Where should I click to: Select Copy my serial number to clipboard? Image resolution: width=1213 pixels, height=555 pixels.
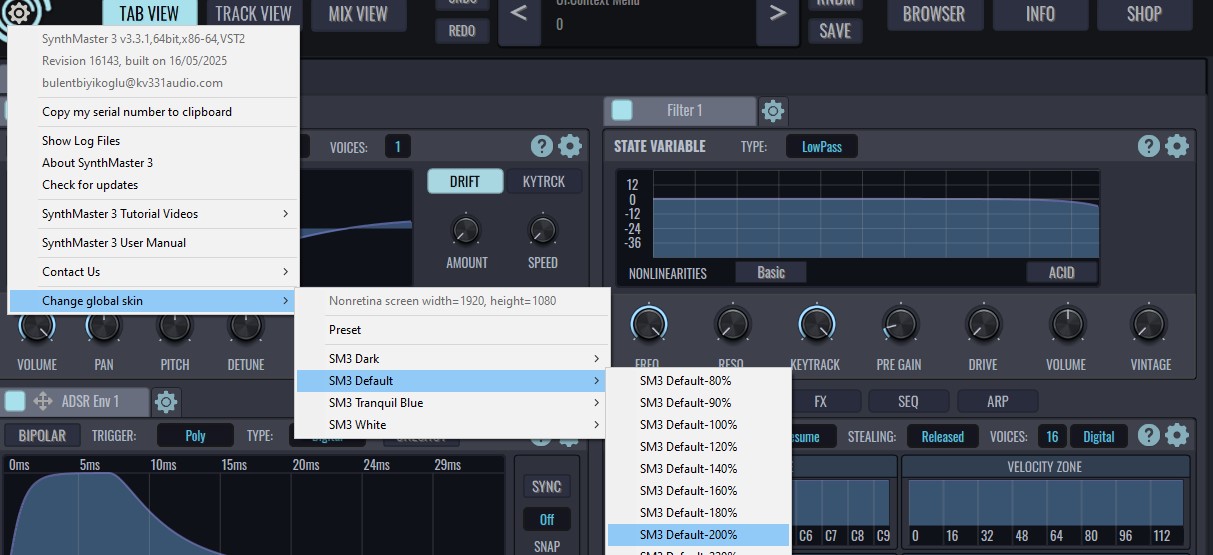click(x=154, y=112)
